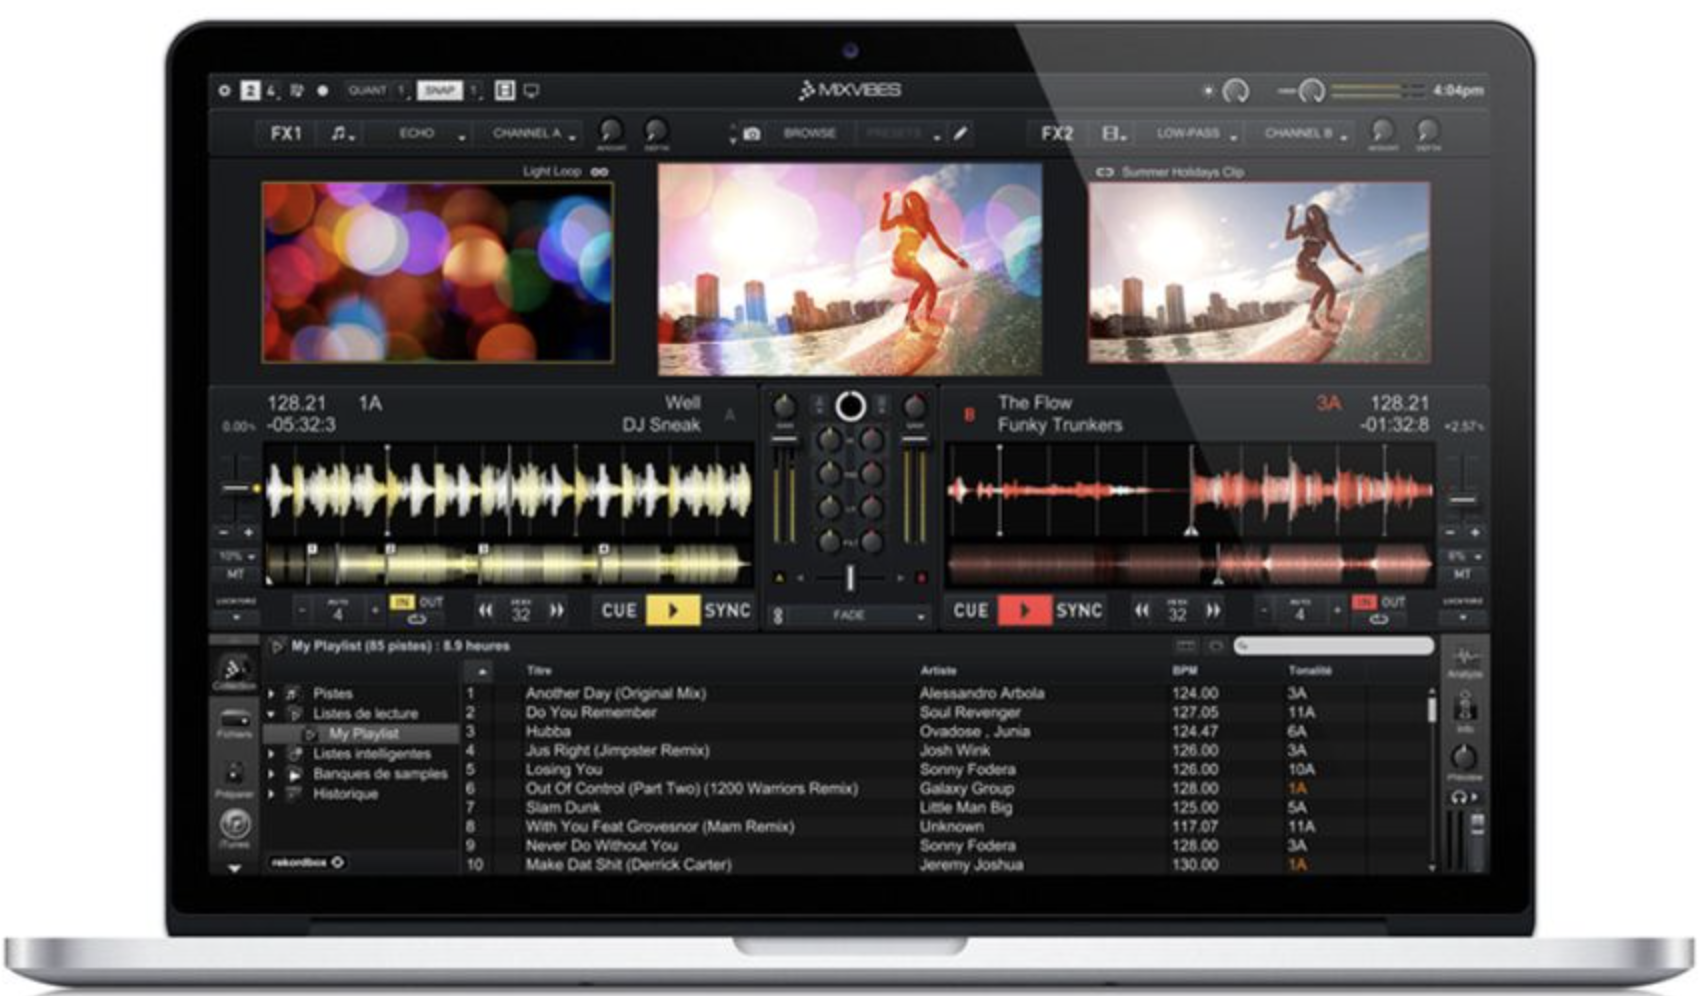Click the rekordbox button
Viewport: 1702px width, 996px height.
click(x=306, y=862)
